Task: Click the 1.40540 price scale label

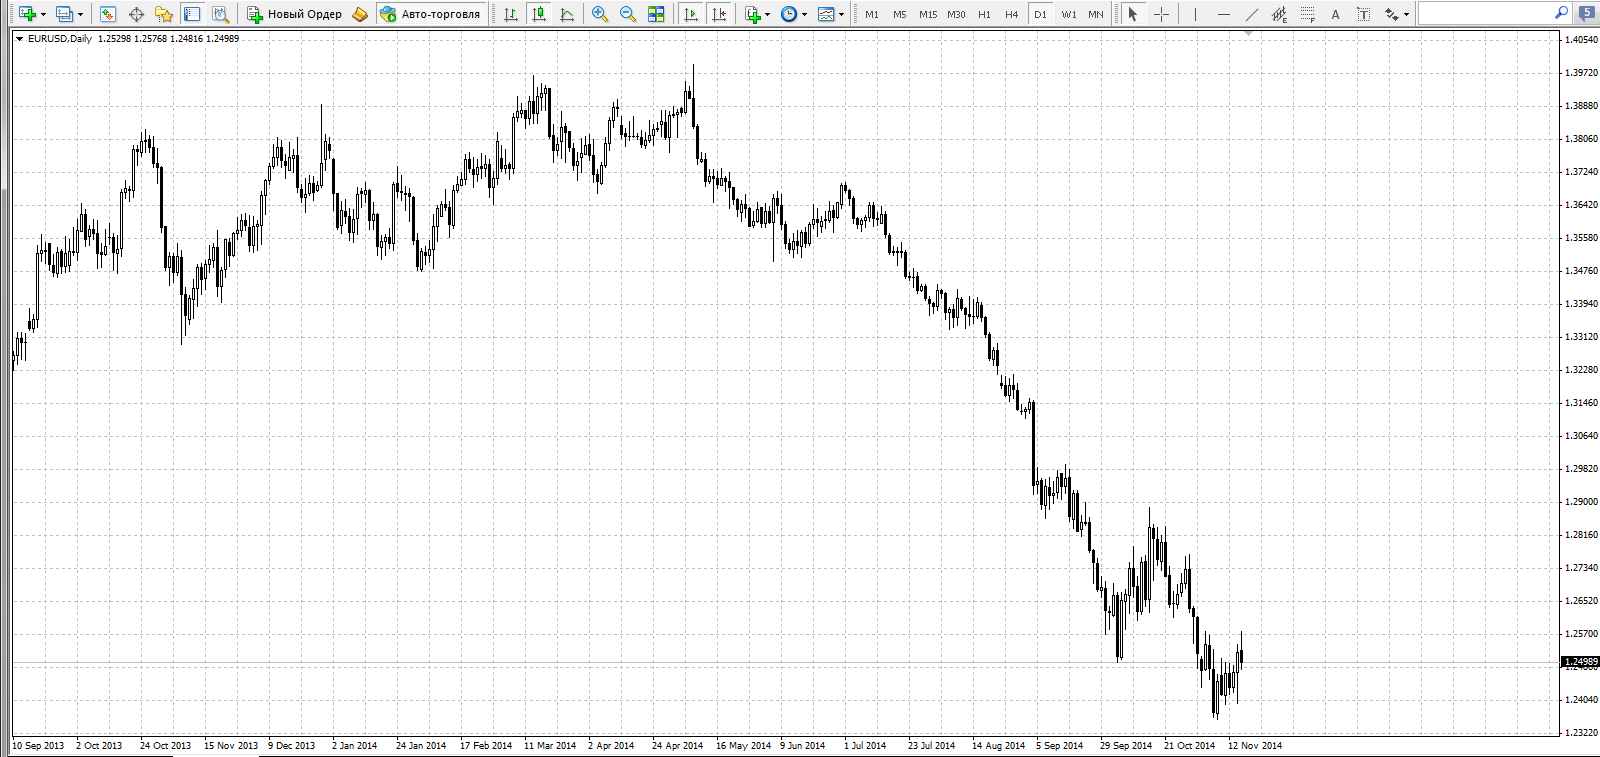Action: pyautogui.click(x=1581, y=40)
